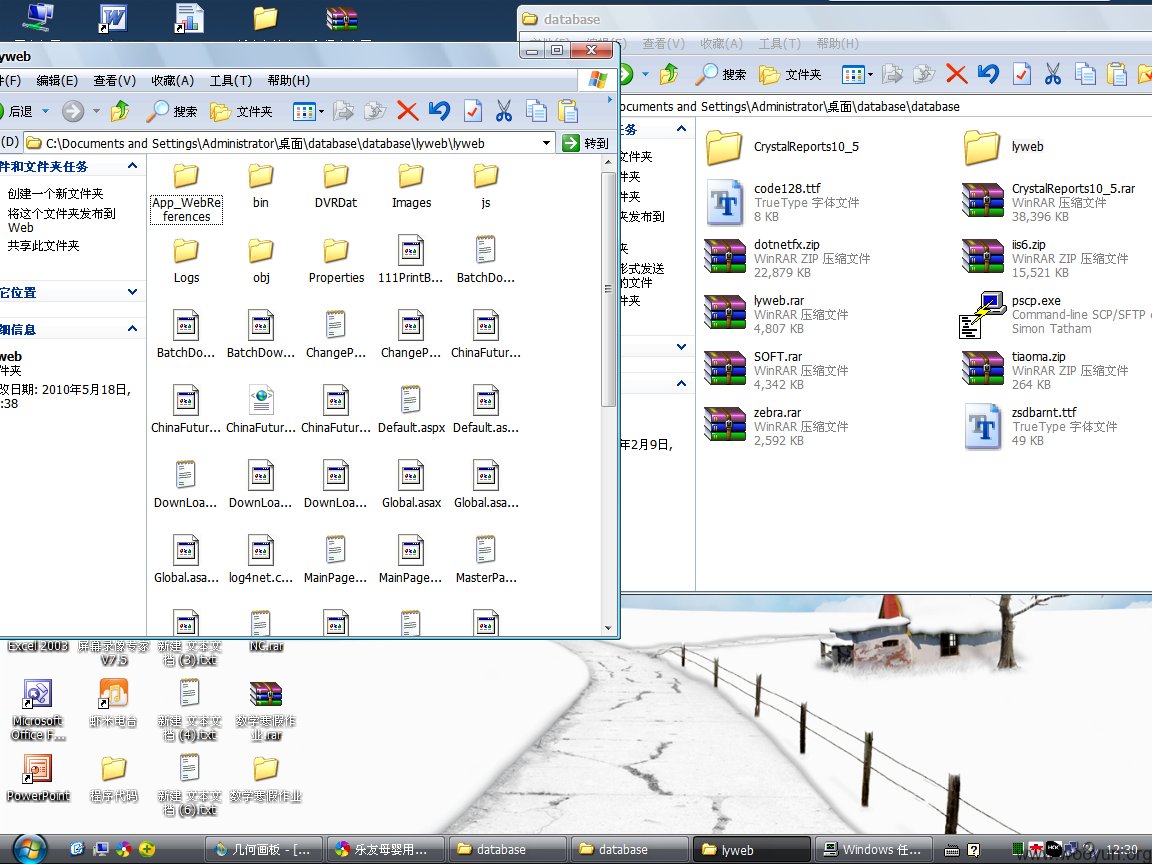This screenshot has height=864, width=1152.
Task: Click 将这个文件夹发布到 Web link
Action: pyautogui.click(x=62, y=220)
